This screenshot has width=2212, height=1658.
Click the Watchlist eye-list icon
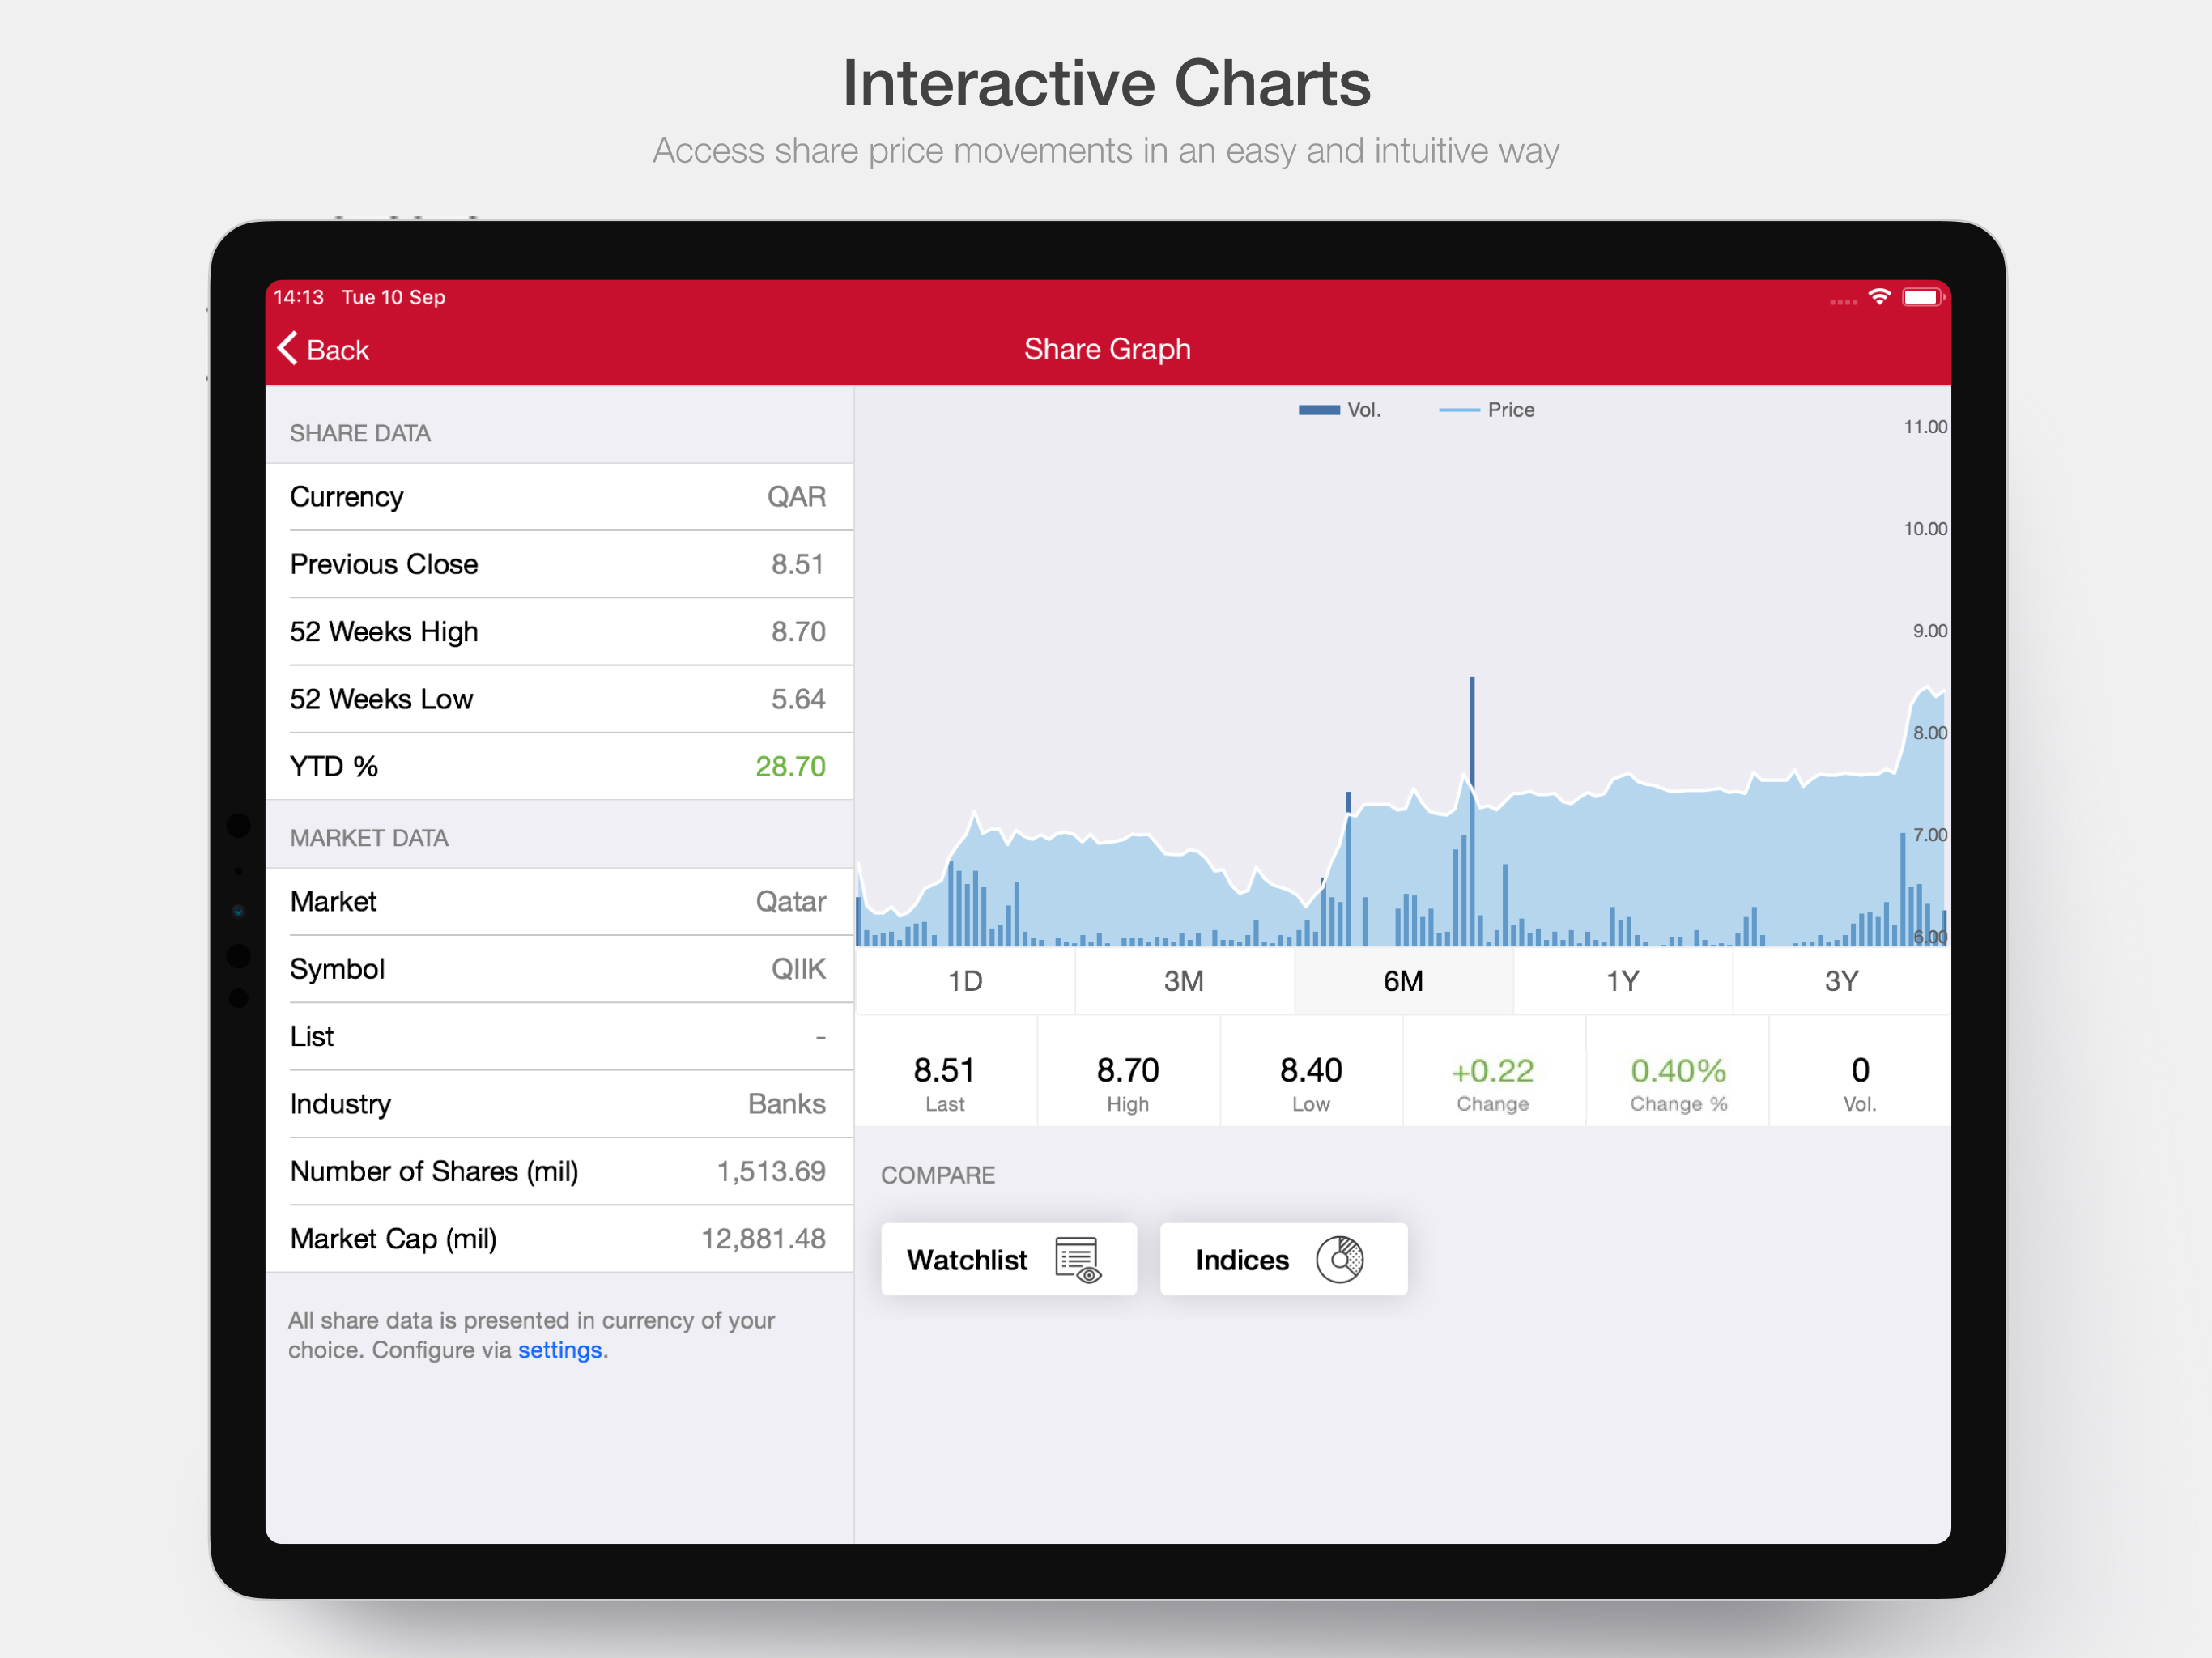[1078, 1259]
